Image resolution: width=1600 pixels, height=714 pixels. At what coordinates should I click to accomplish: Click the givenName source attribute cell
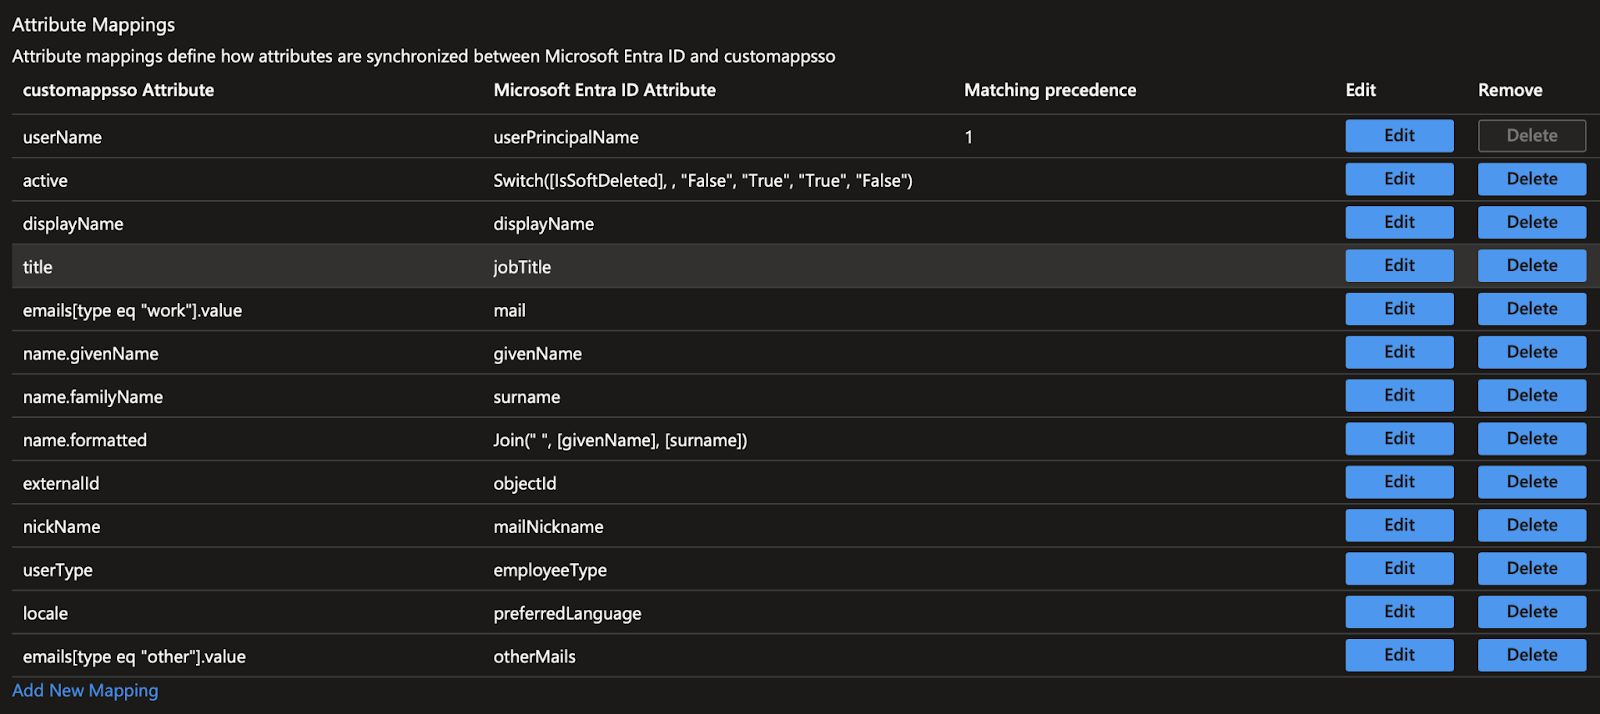537,354
